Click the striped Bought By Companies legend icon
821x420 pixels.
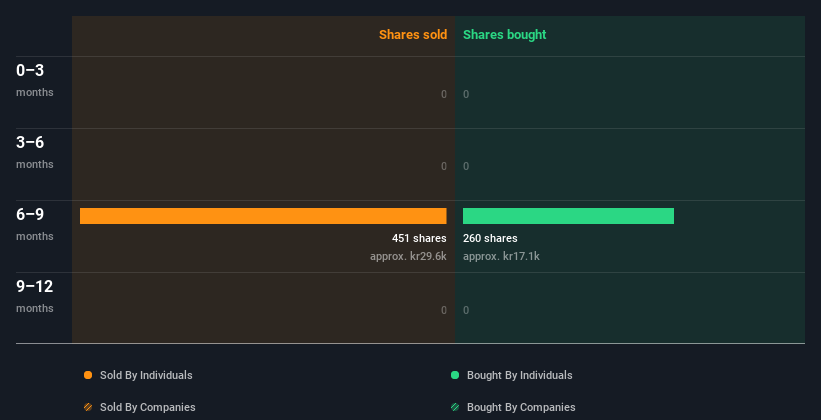coord(455,407)
